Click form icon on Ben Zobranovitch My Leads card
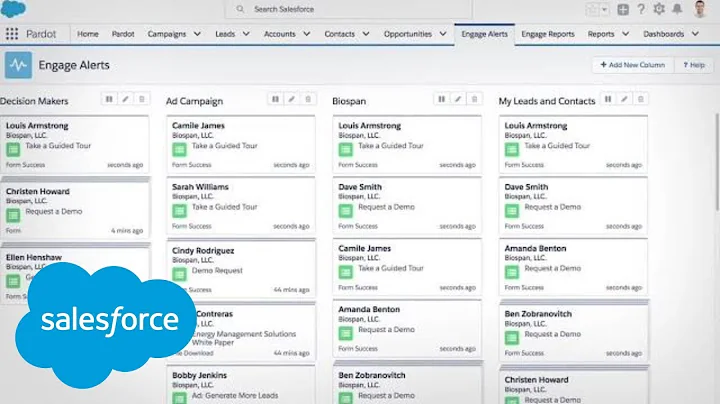The width and height of the screenshot is (720, 404). (x=512, y=338)
